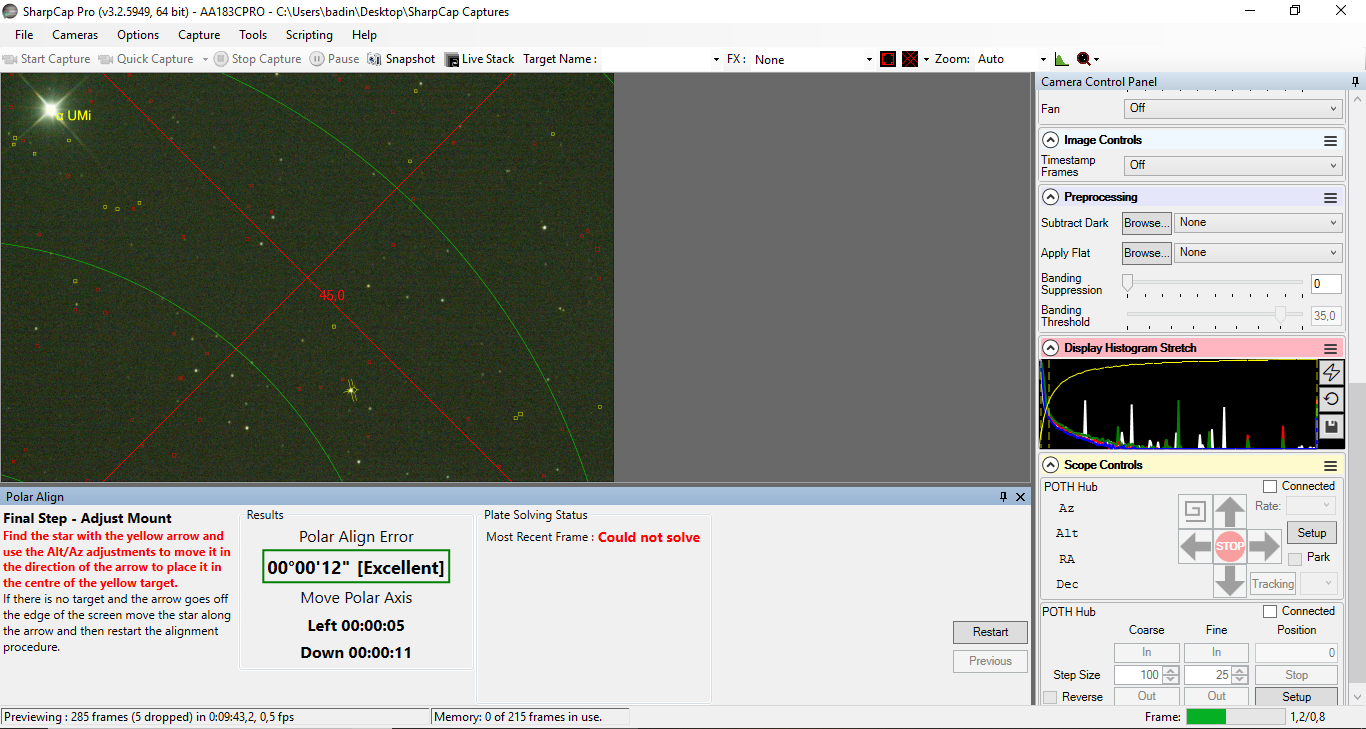The width and height of the screenshot is (1366, 729).
Task: Toggle the red reticule overlay icon
Action: 888,59
